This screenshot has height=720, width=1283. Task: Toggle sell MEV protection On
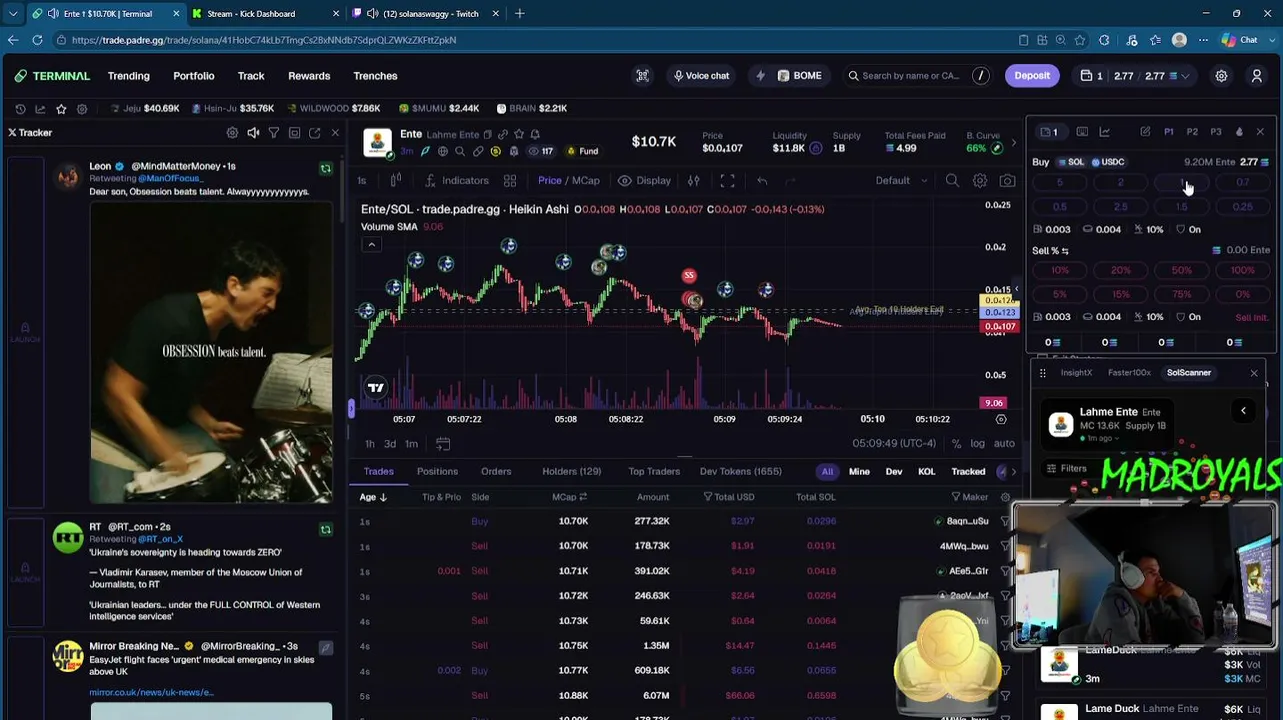tap(1189, 317)
